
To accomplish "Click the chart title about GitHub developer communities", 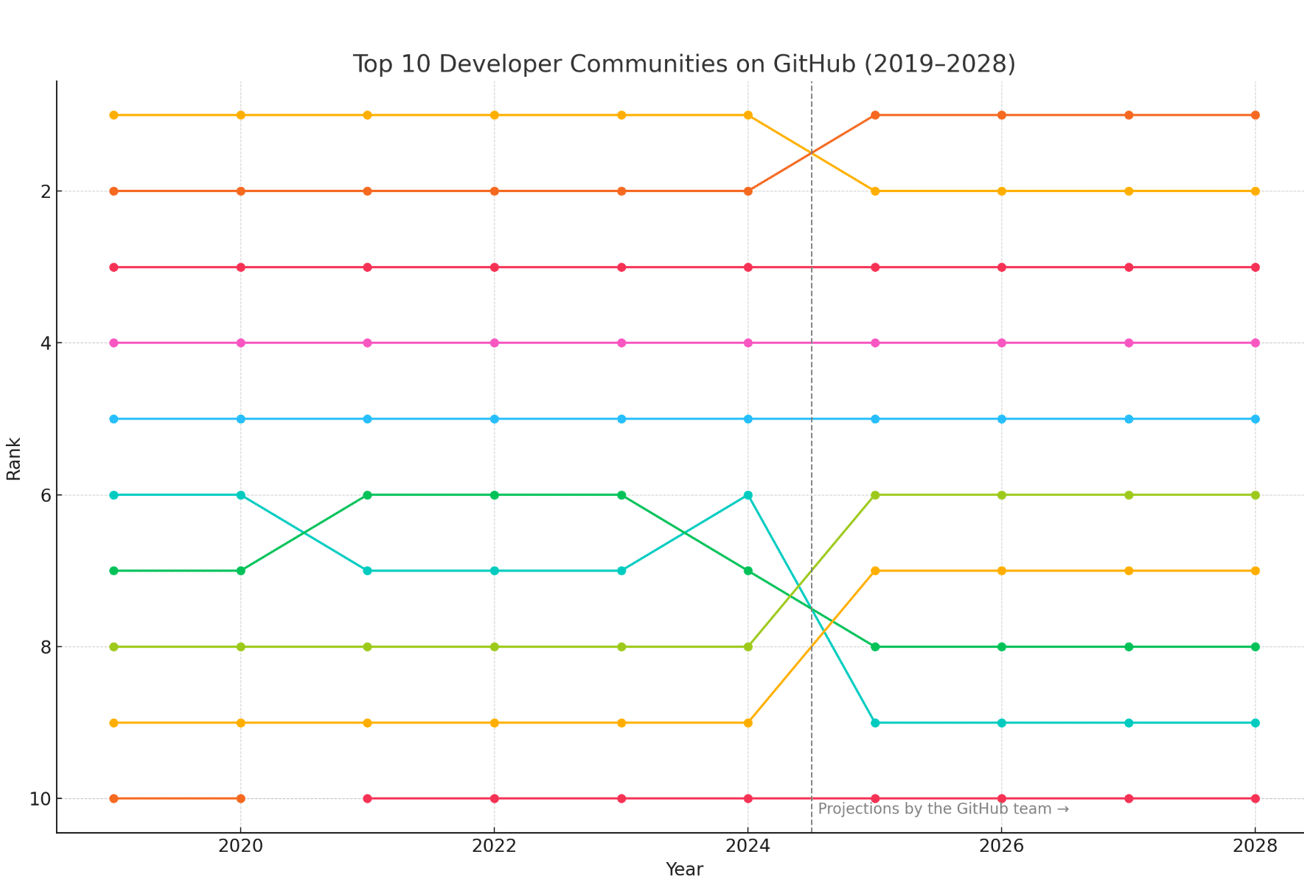I will (684, 65).
